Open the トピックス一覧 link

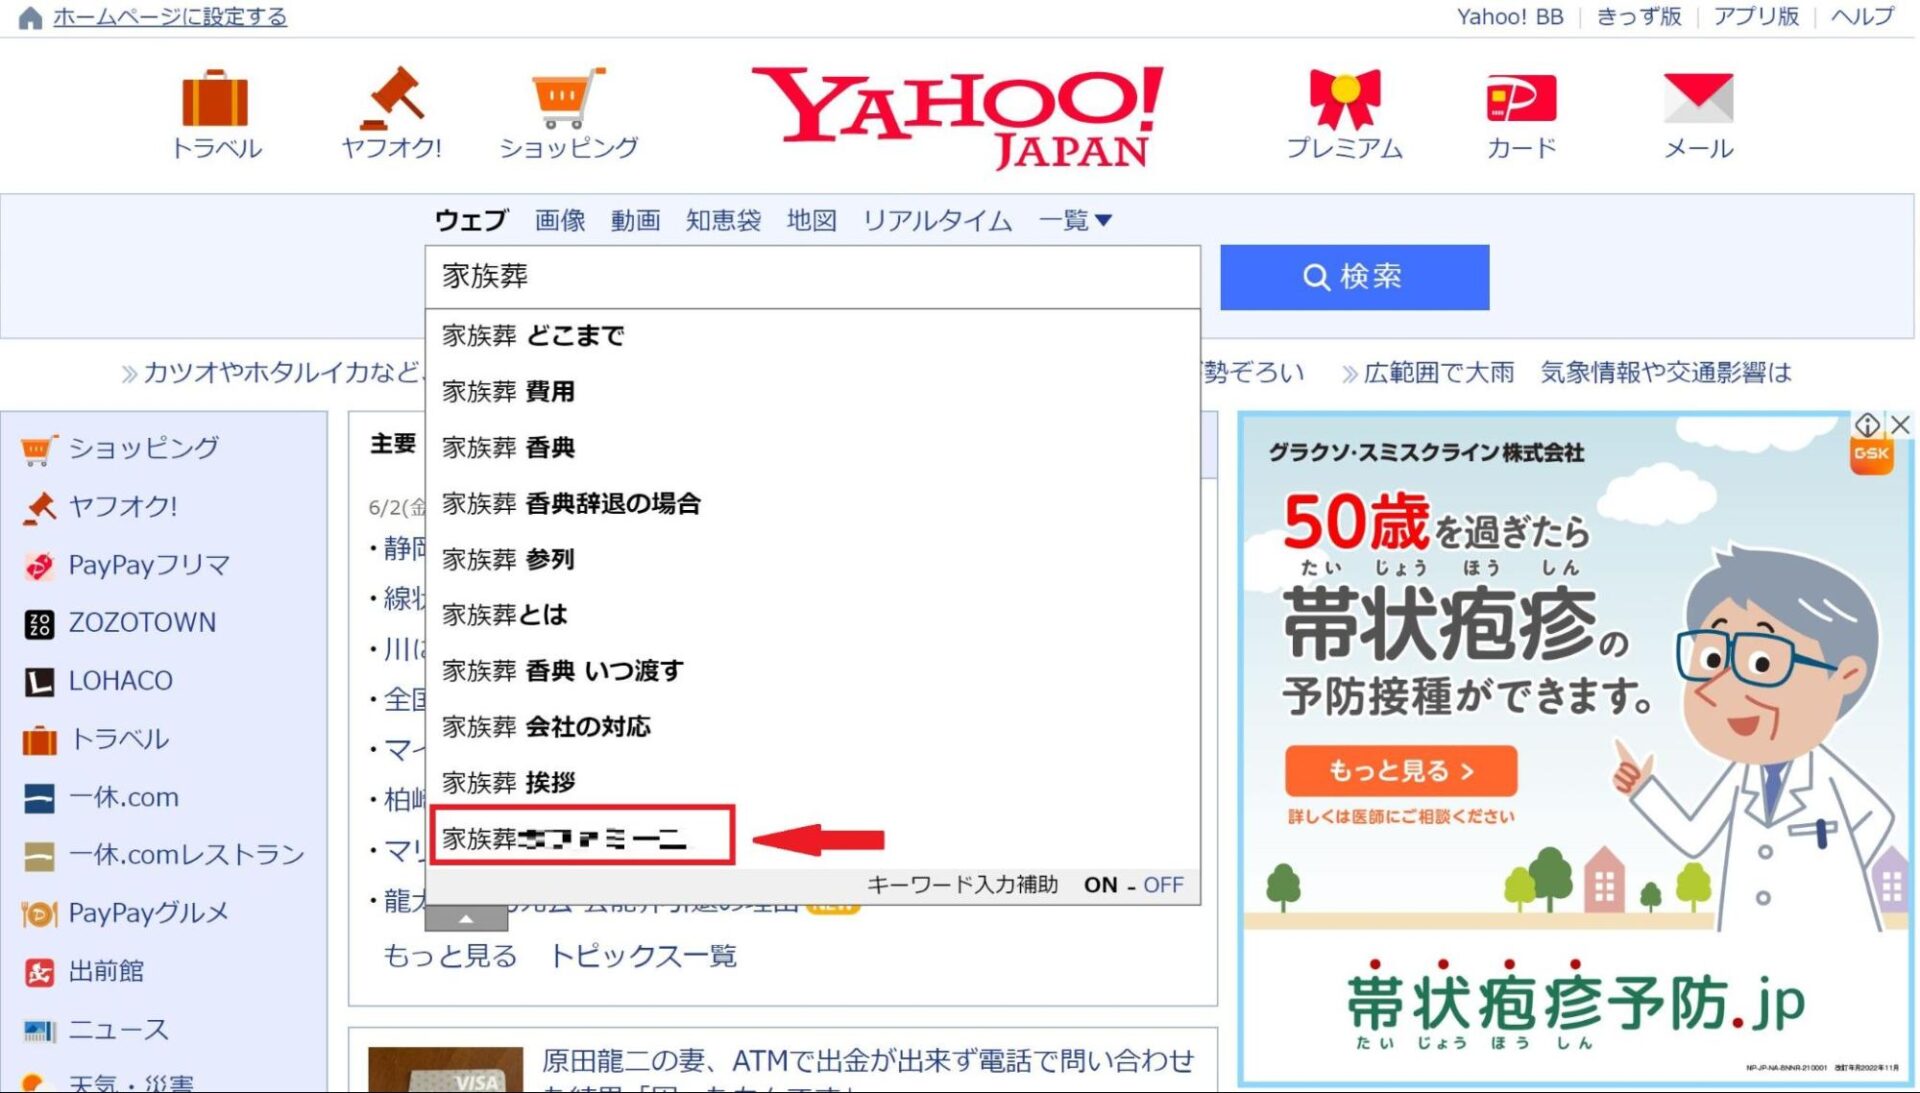coord(643,956)
